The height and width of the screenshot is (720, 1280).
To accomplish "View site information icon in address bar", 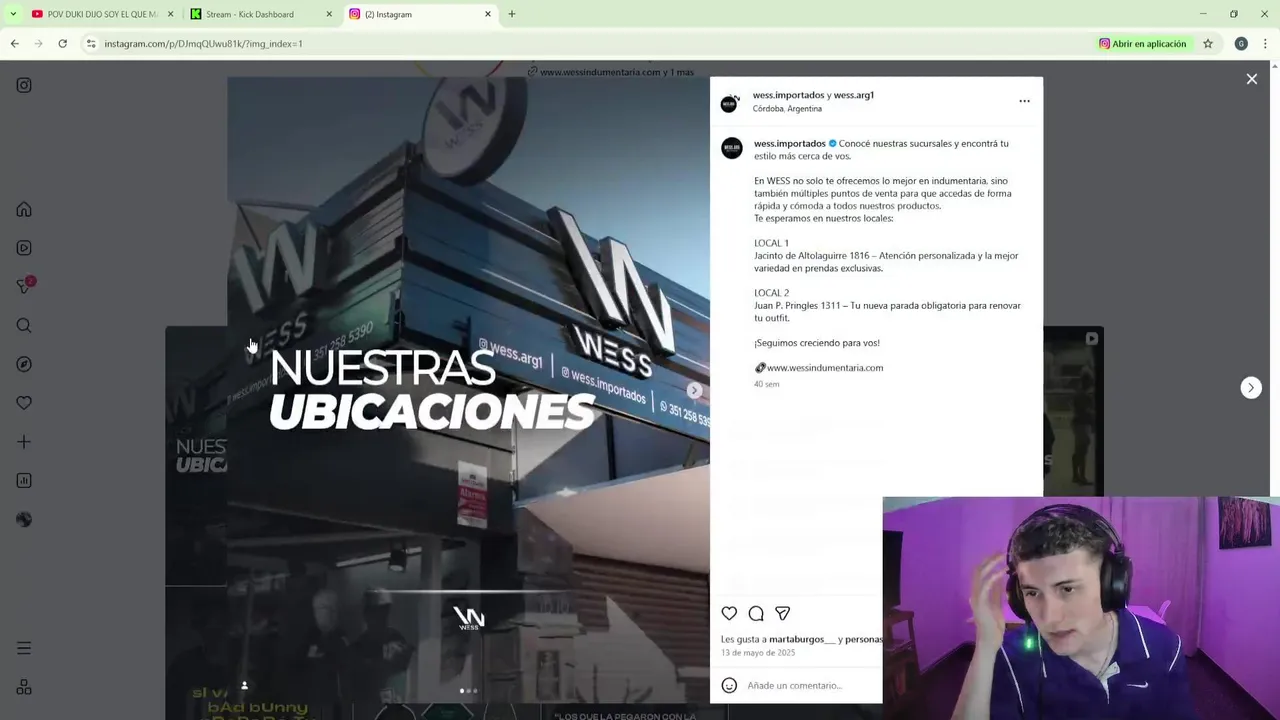I will tap(91, 44).
